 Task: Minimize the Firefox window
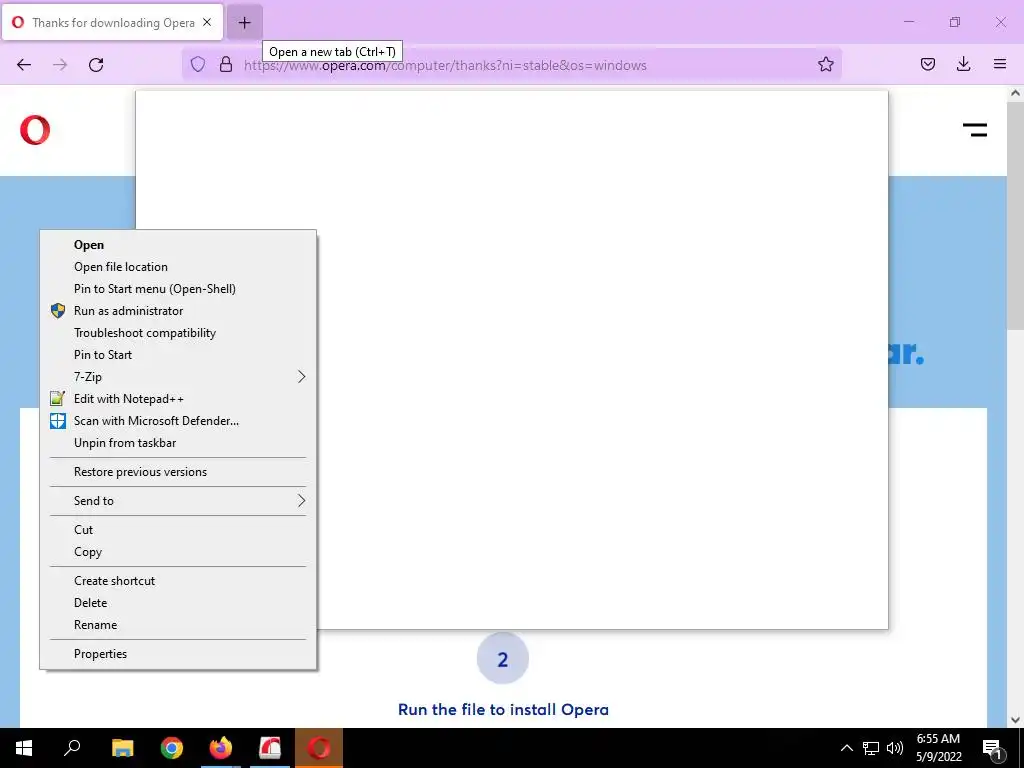click(908, 22)
